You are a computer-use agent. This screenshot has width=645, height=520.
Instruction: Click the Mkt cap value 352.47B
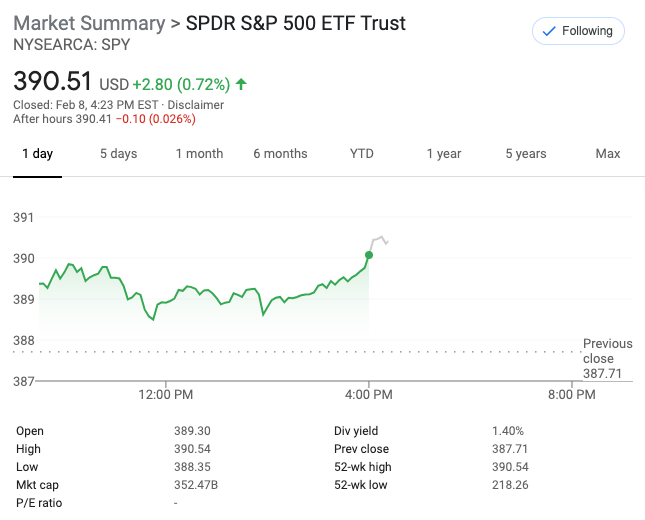pos(195,485)
